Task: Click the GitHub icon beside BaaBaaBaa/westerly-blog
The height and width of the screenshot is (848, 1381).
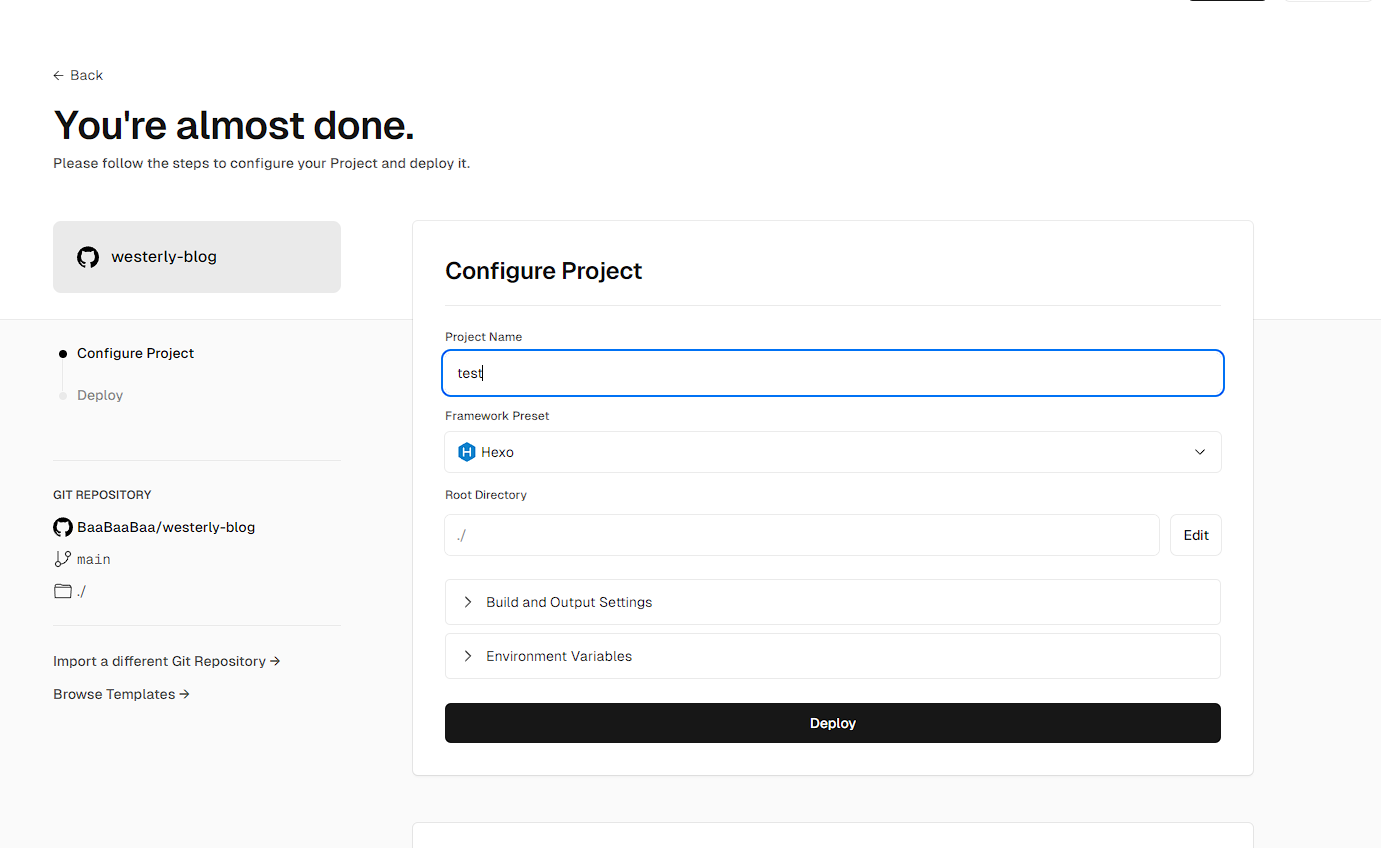Action: [63, 527]
